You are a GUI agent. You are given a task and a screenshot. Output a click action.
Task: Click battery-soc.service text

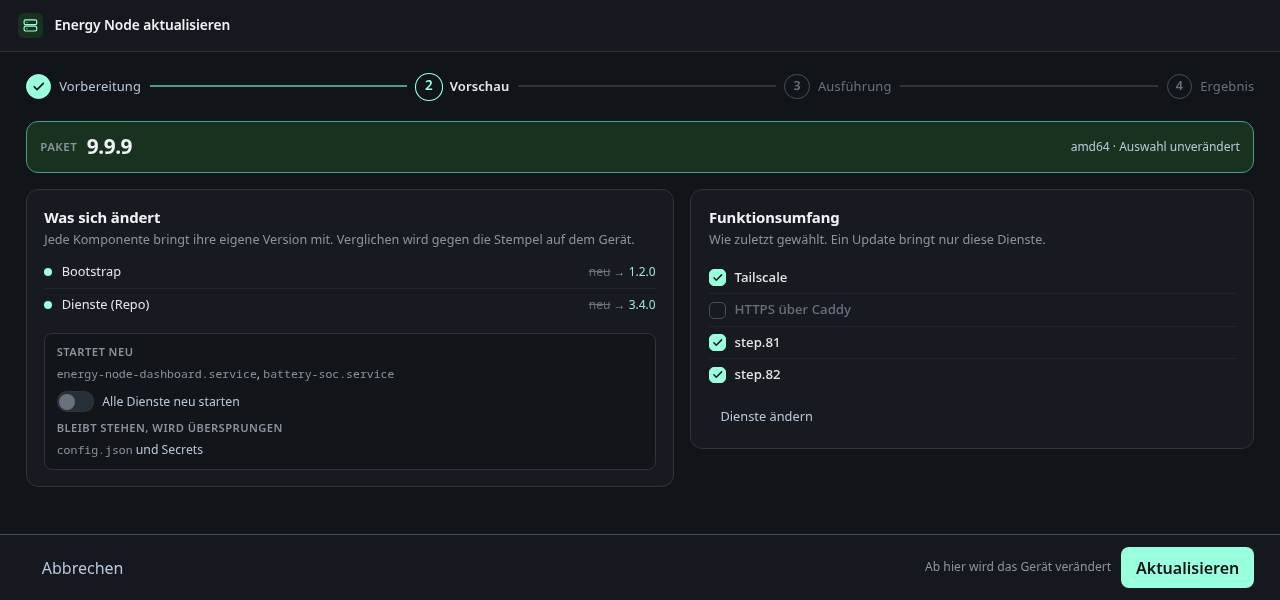tap(329, 374)
